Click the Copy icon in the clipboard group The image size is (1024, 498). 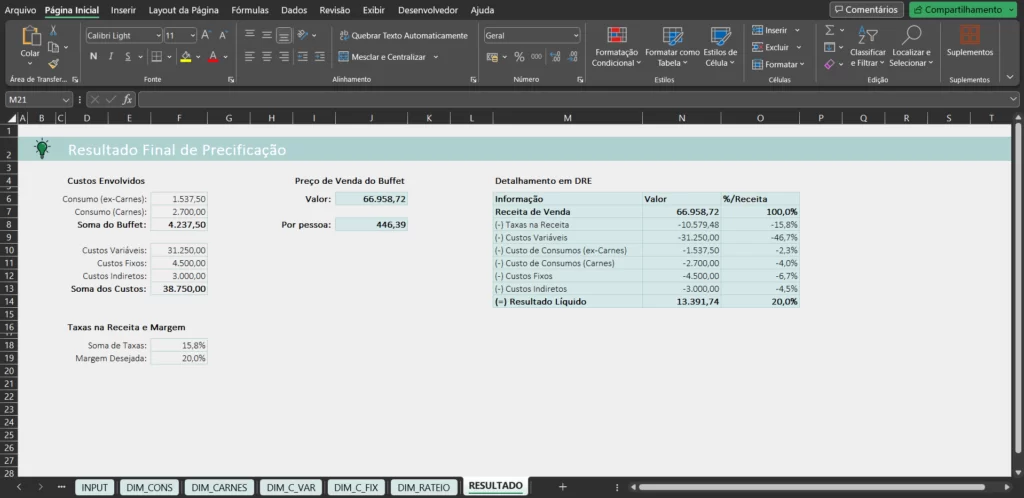pos(54,47)
